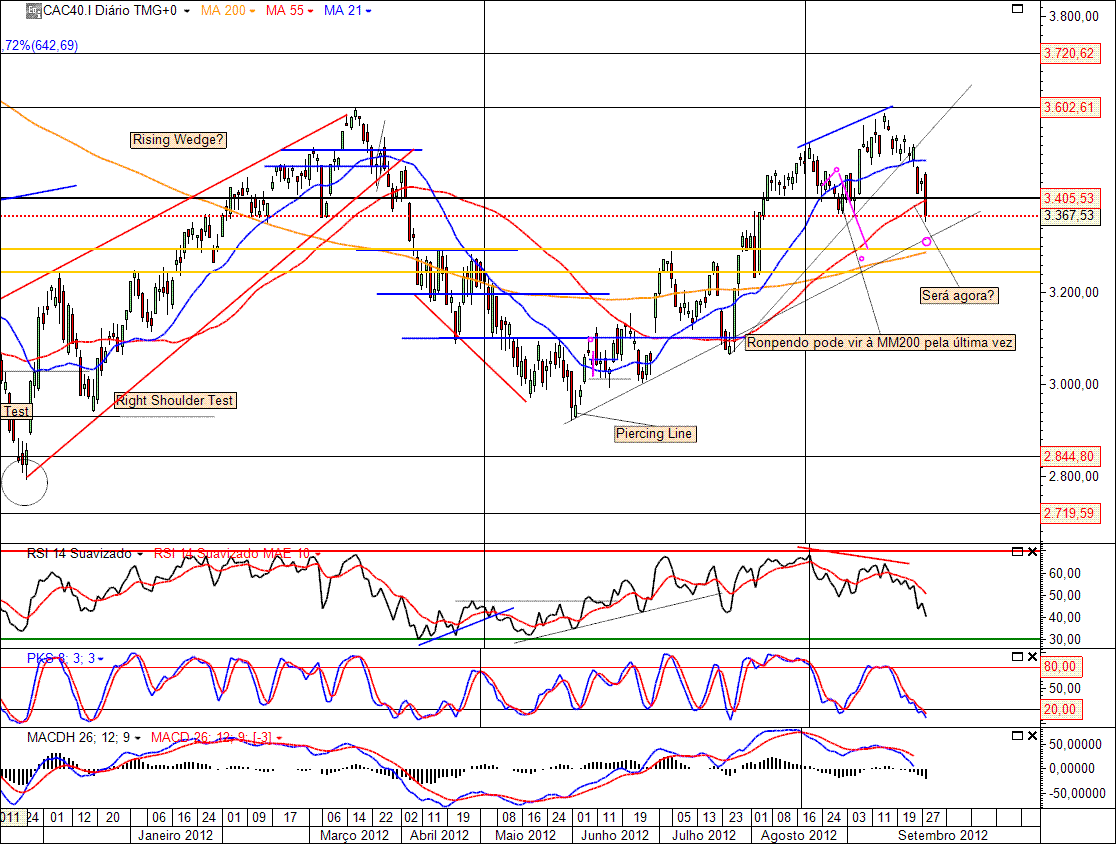Open the RSI 14 Suavizado MAE 10 dropdown
Viewport: 1116px width, 844px height.
tap(317, 554)
